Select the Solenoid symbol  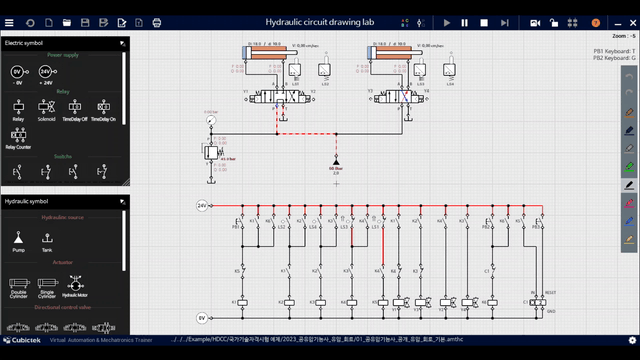click(x=47, y=110)
